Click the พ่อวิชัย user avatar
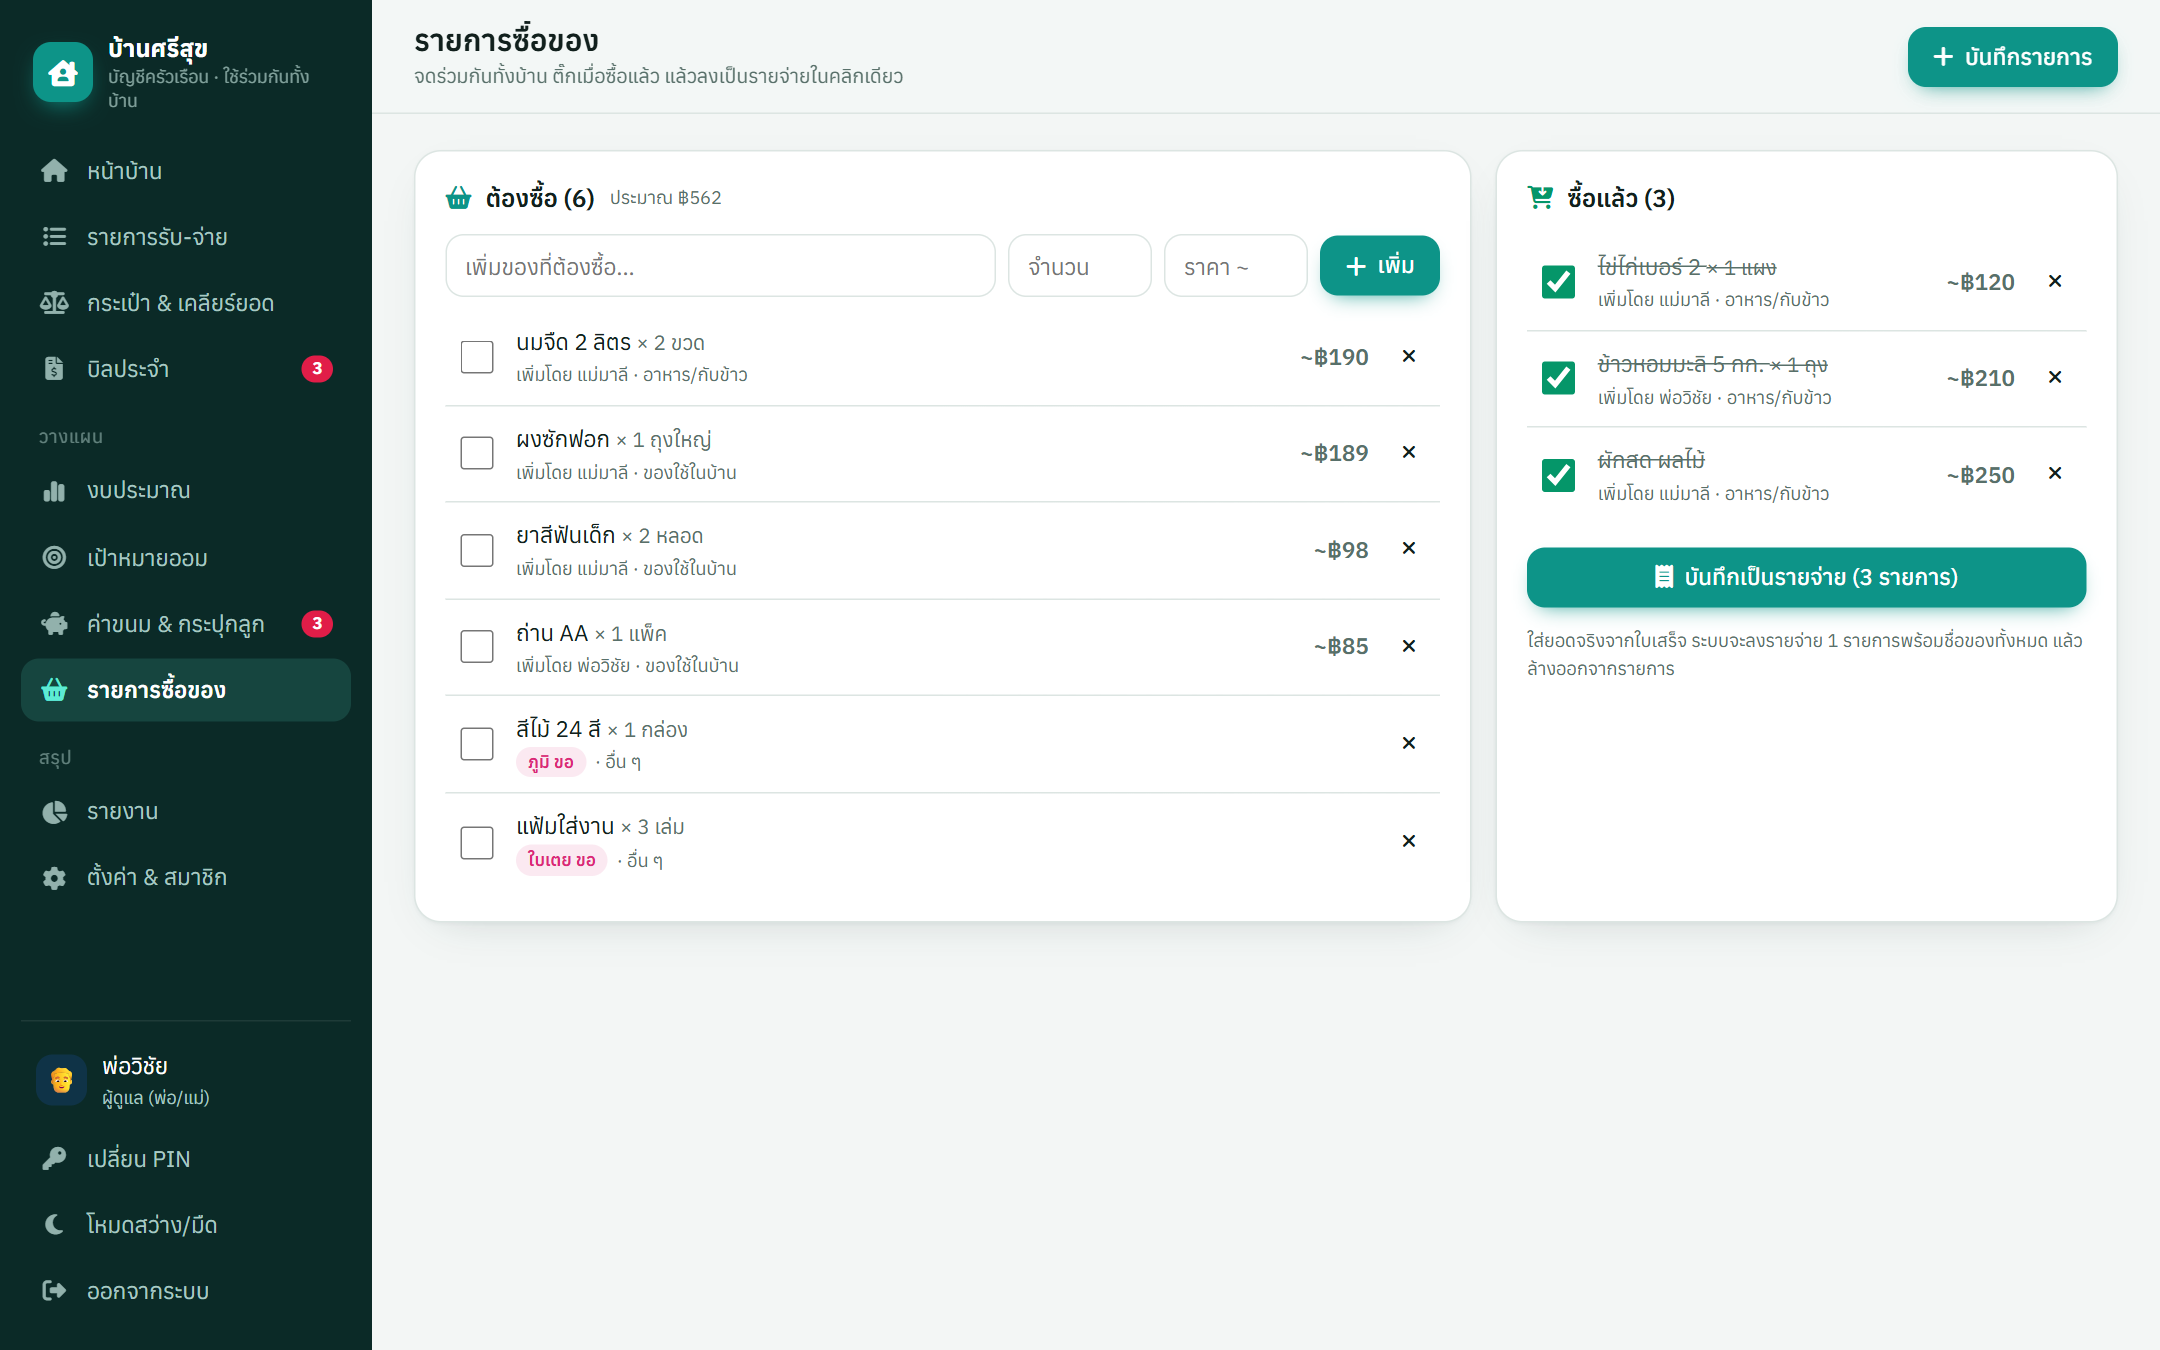2160x1350 pixels. coord(61,1080)
